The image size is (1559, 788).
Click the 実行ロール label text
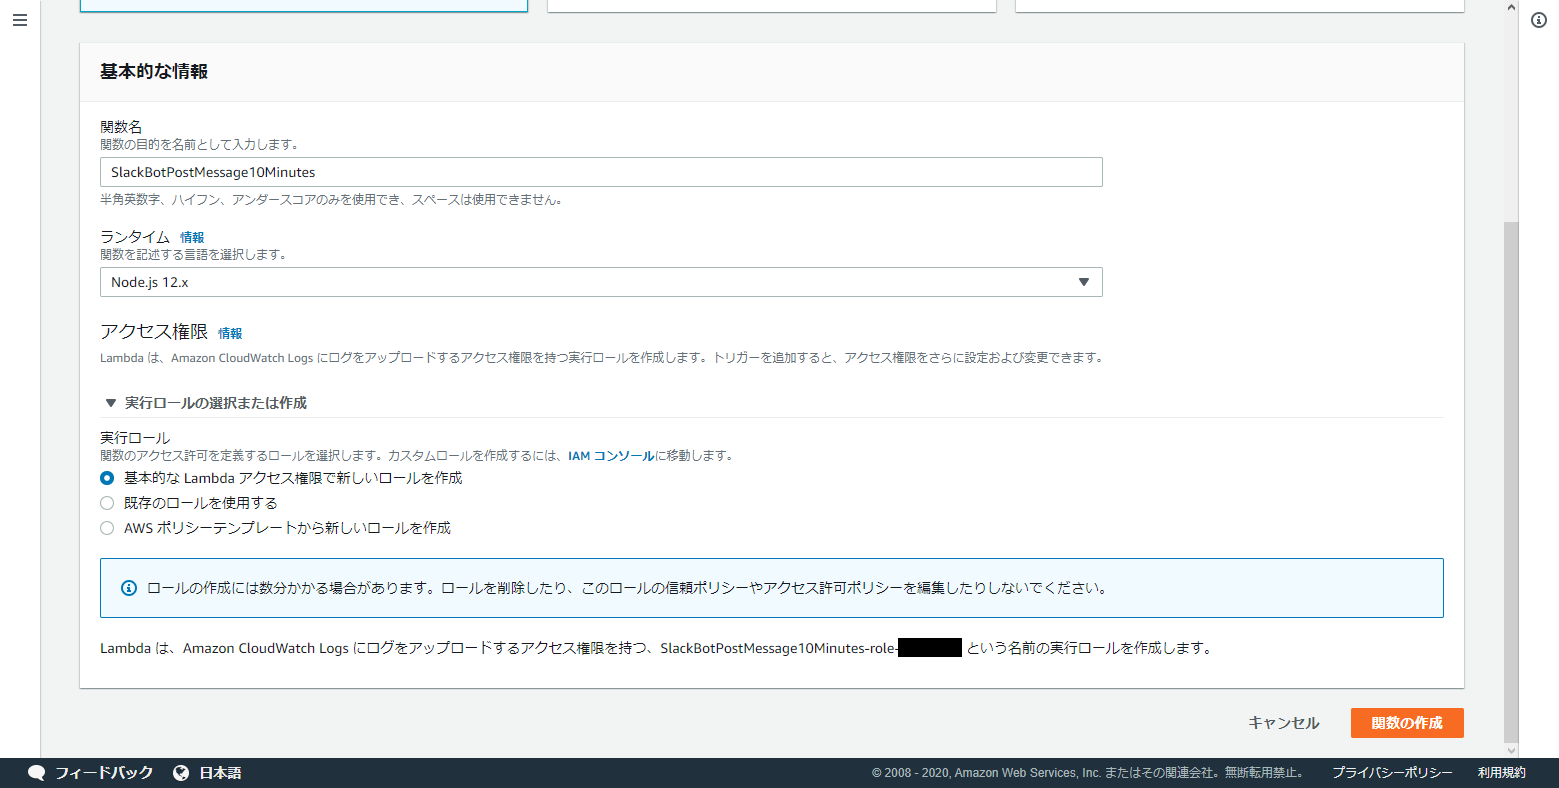click(x=135, y=438)
